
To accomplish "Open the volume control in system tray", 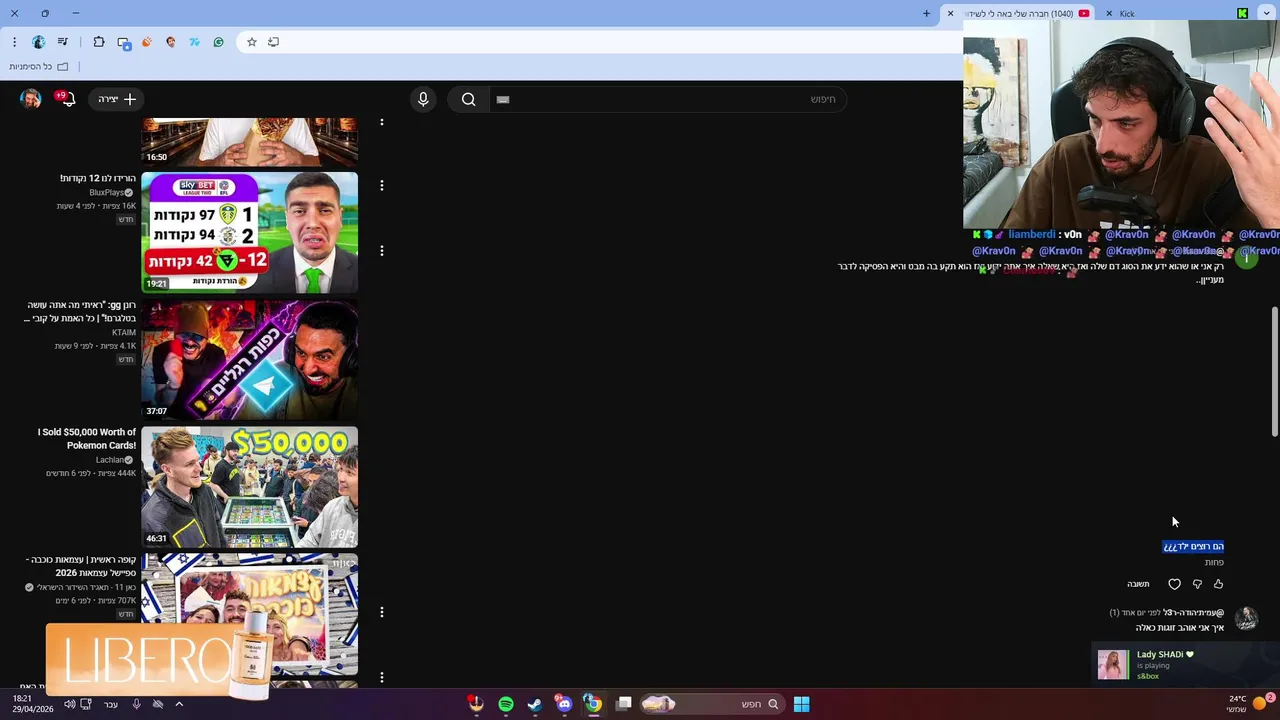I will tap(69, 704).
